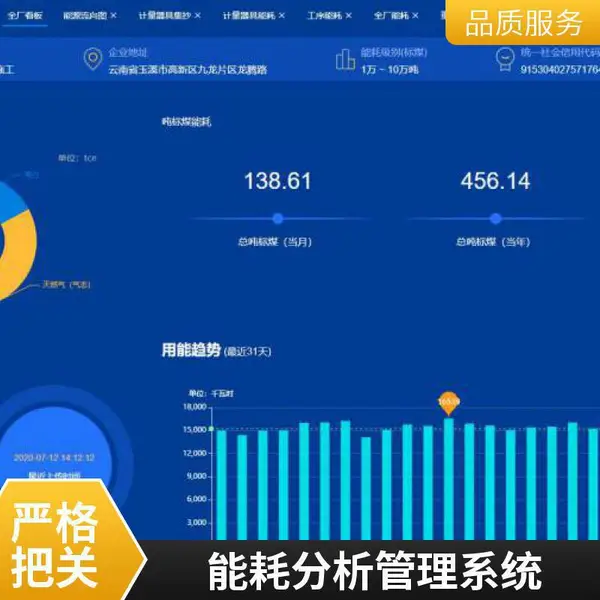The image size is (600, 600).
Task: Open the 计量器具能耗 tab
Action: pyautogui.click(x=249, y=16)
